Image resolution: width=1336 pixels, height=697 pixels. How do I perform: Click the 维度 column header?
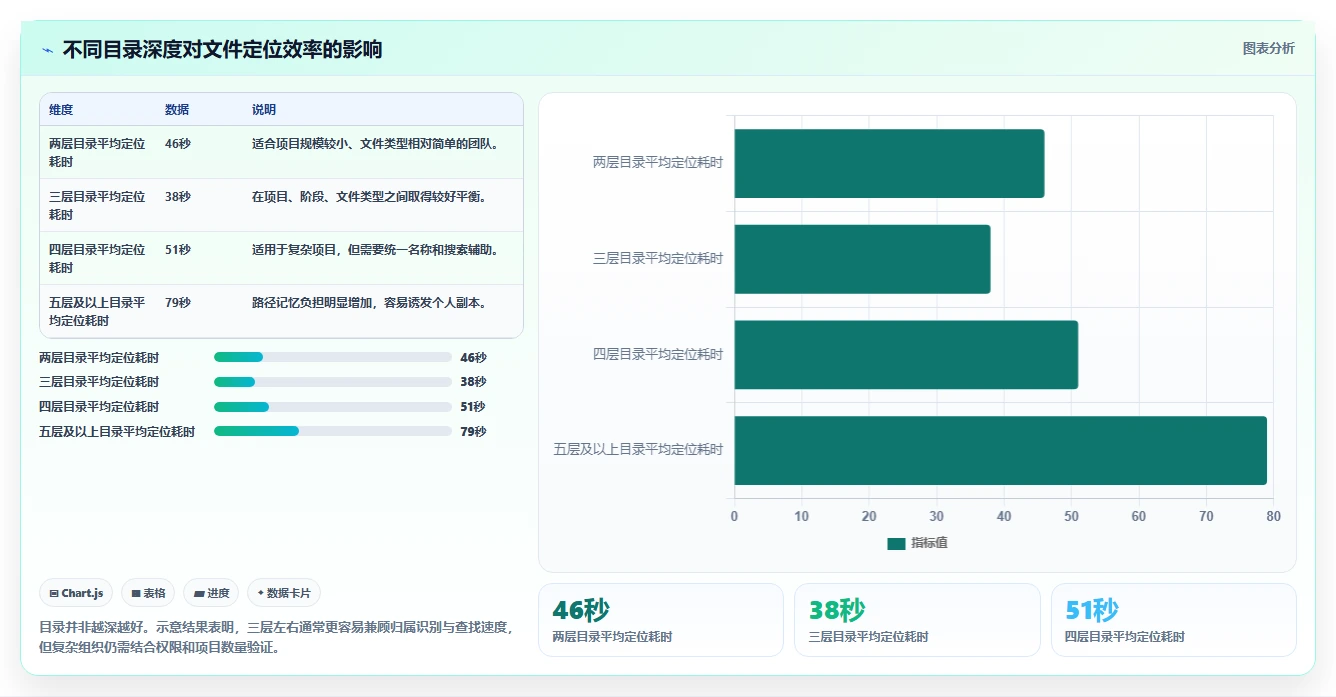tap(61, 110)
